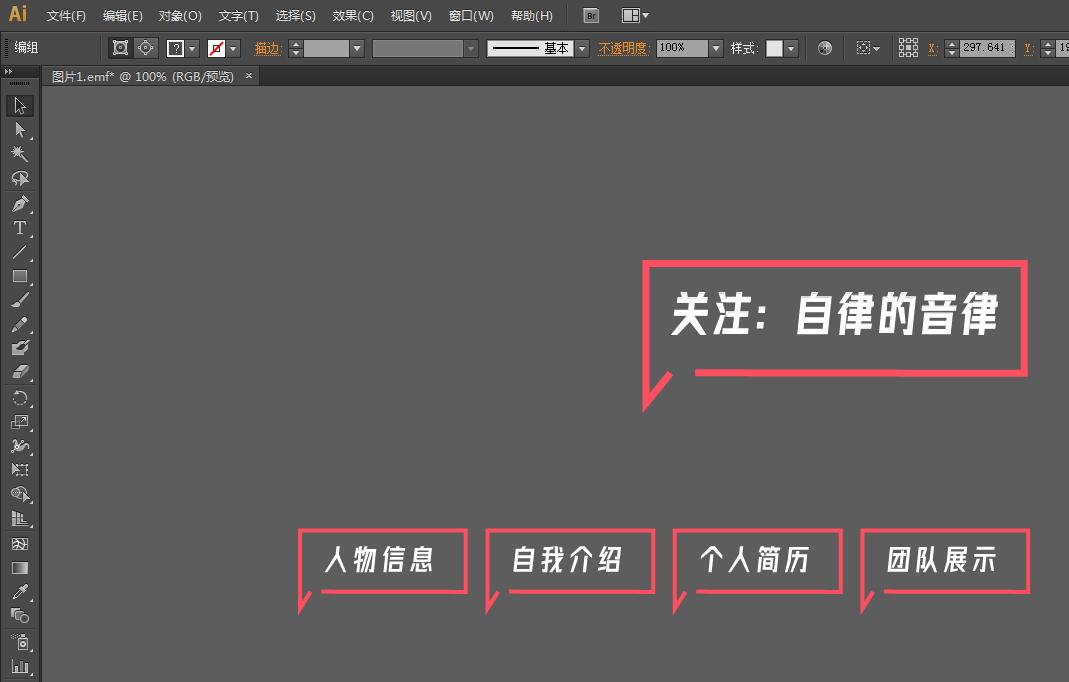
Task: Open the 窗口(W) menu
Action: point(470,15)
